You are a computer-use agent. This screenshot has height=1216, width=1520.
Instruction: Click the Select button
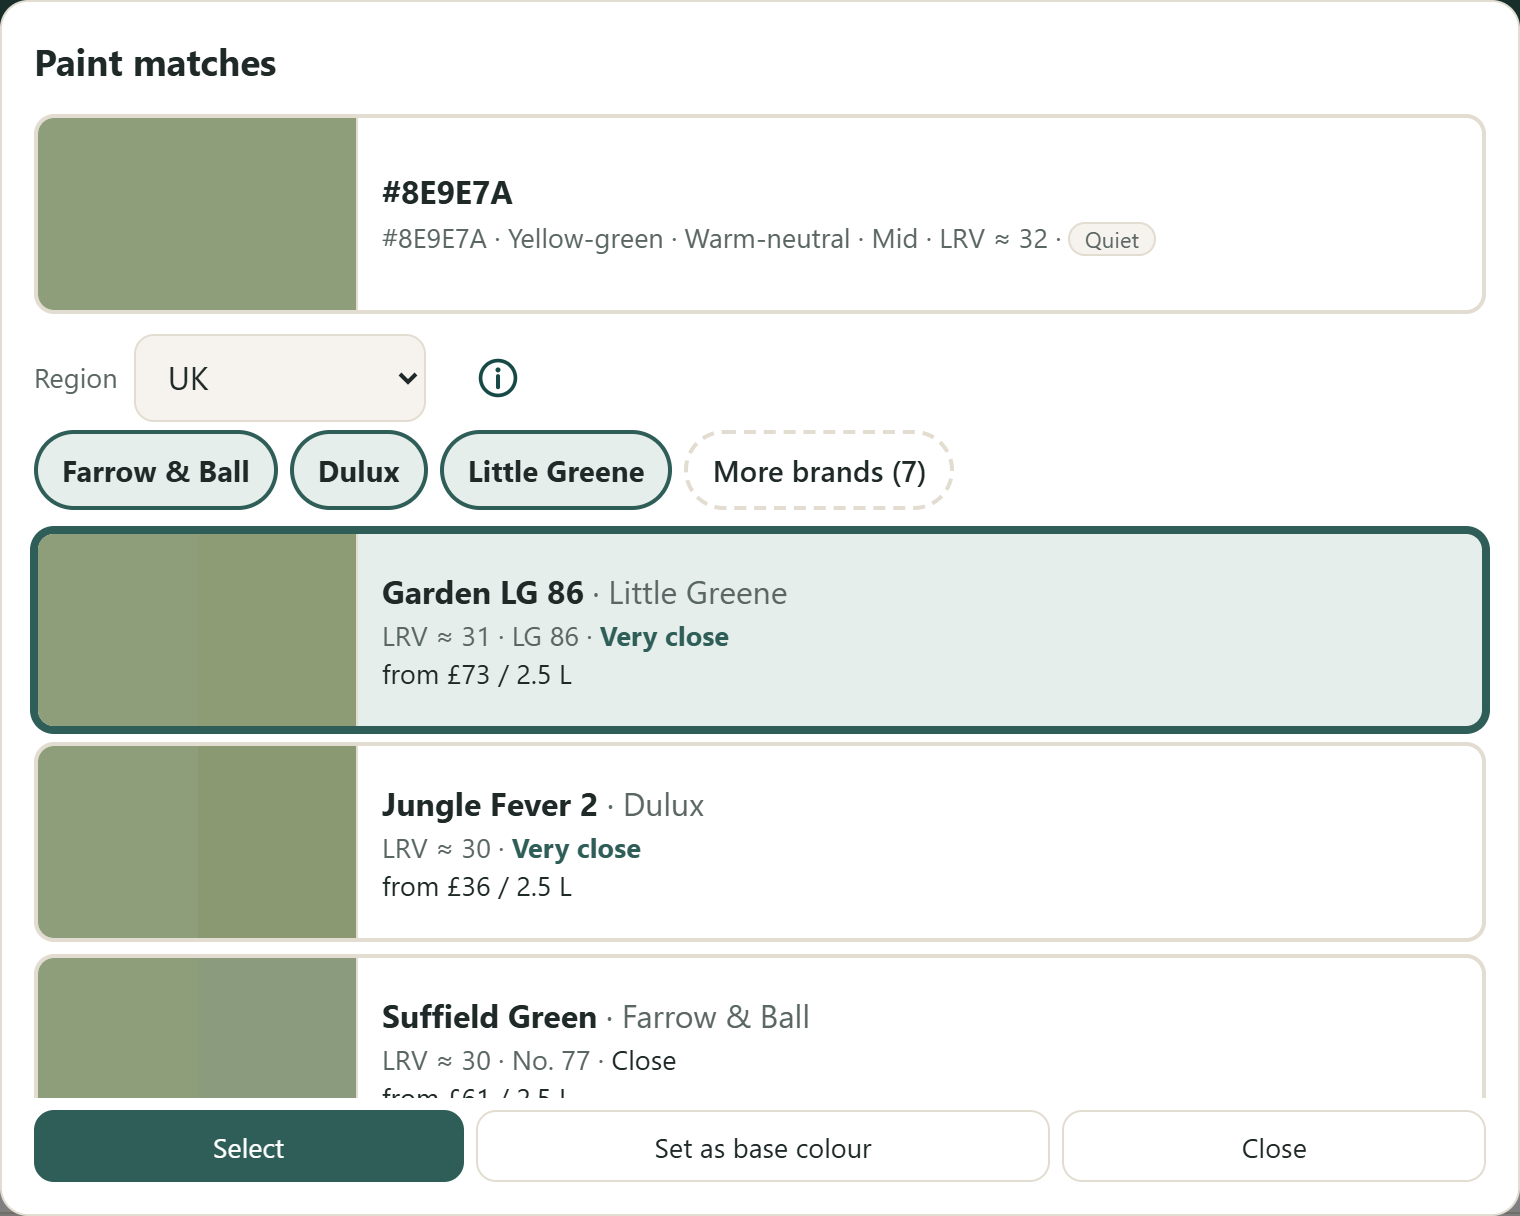pos(249,1146)
